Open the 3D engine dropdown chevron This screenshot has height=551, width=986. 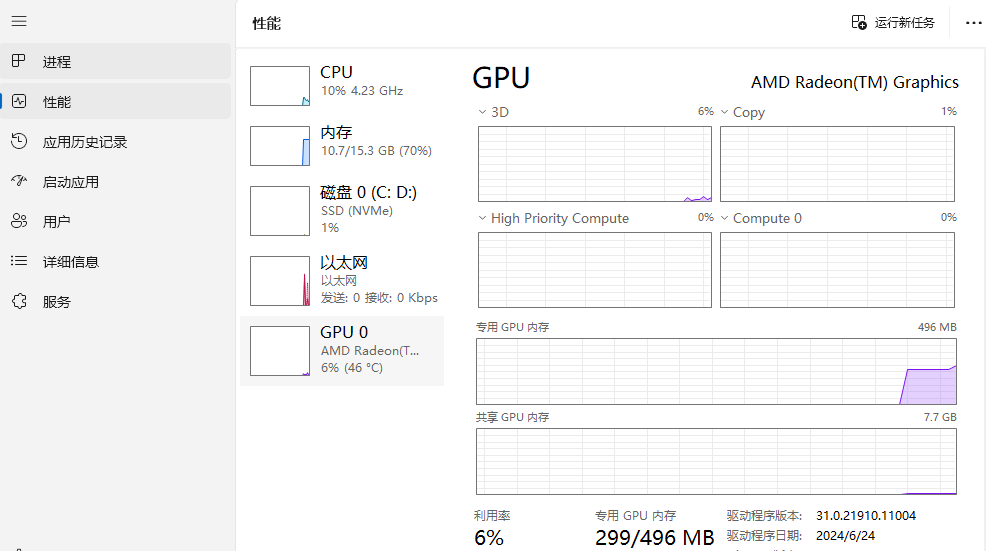pos(482,112)
